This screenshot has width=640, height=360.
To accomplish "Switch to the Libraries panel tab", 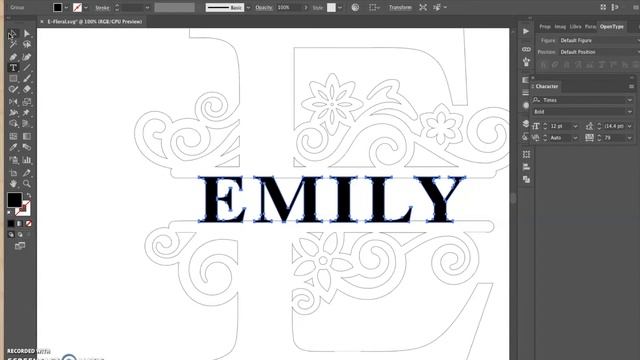I will click(x=575, y=27).
